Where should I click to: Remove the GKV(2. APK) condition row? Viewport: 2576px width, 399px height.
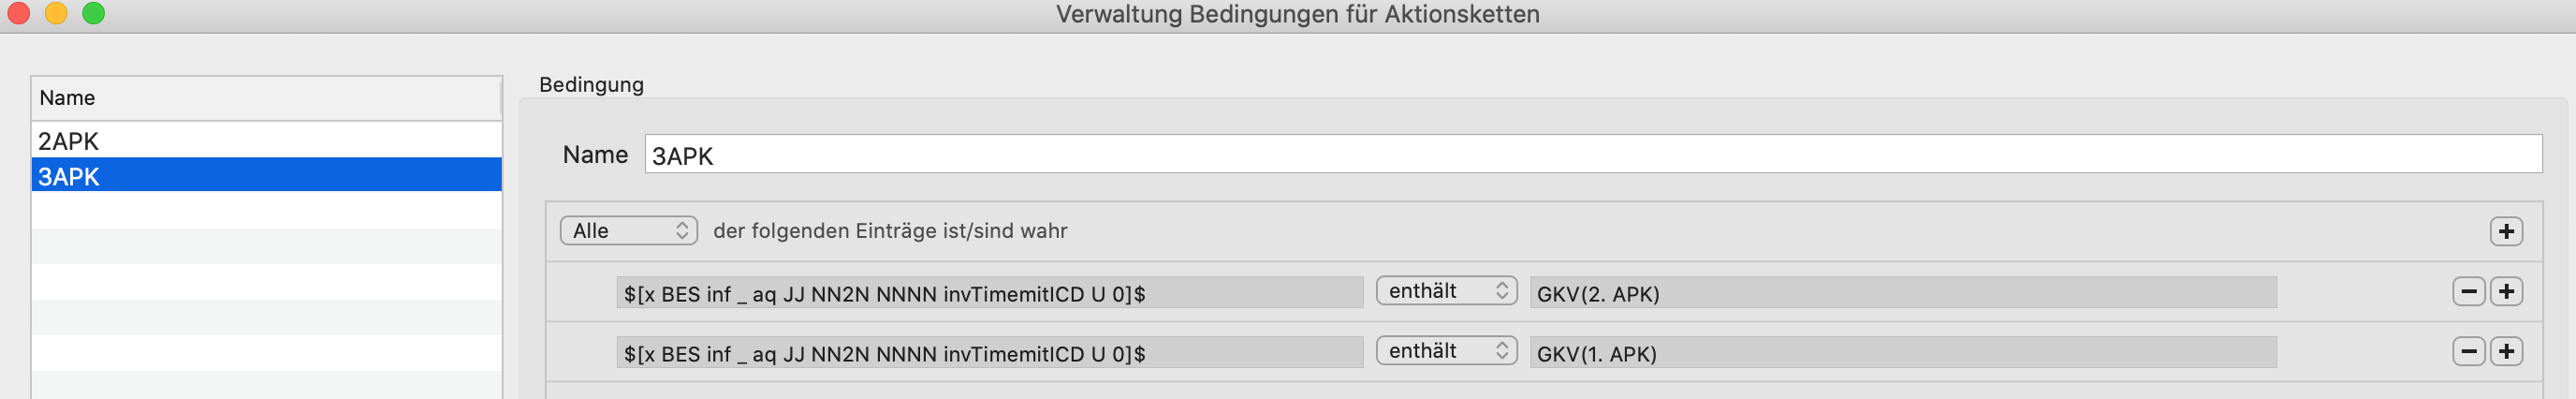[x=2468, y=291]
